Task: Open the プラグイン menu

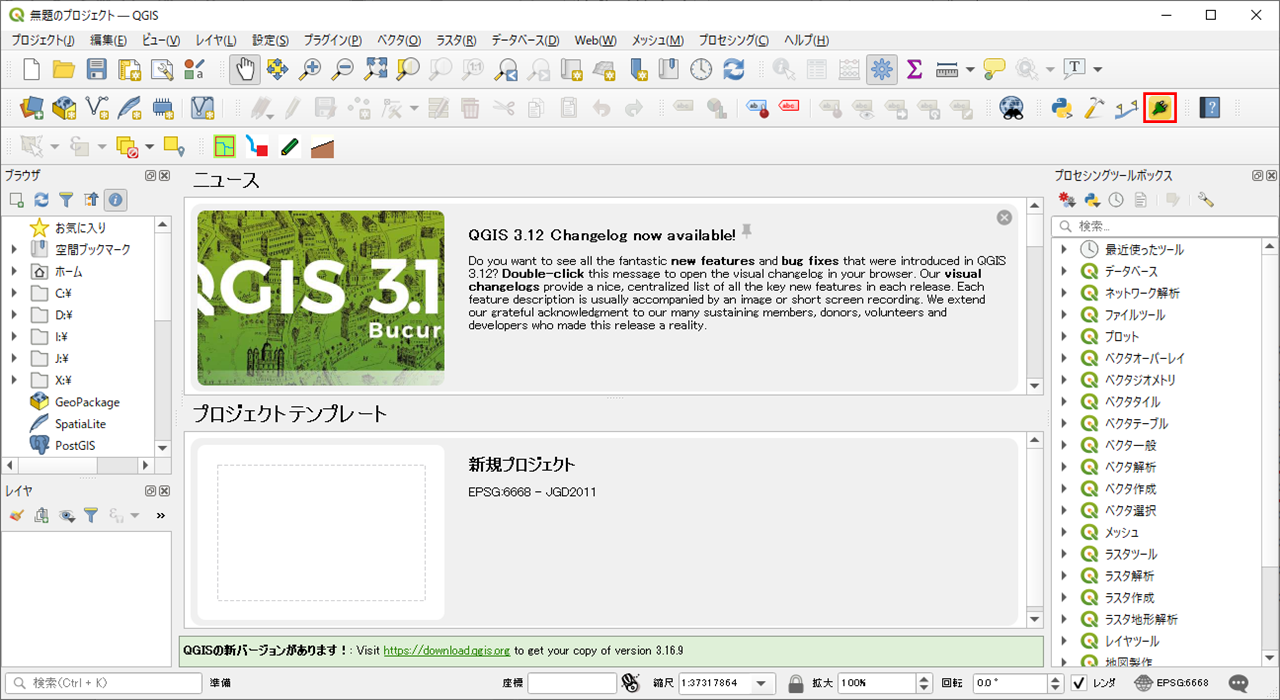Action: [x=333, y=40]
